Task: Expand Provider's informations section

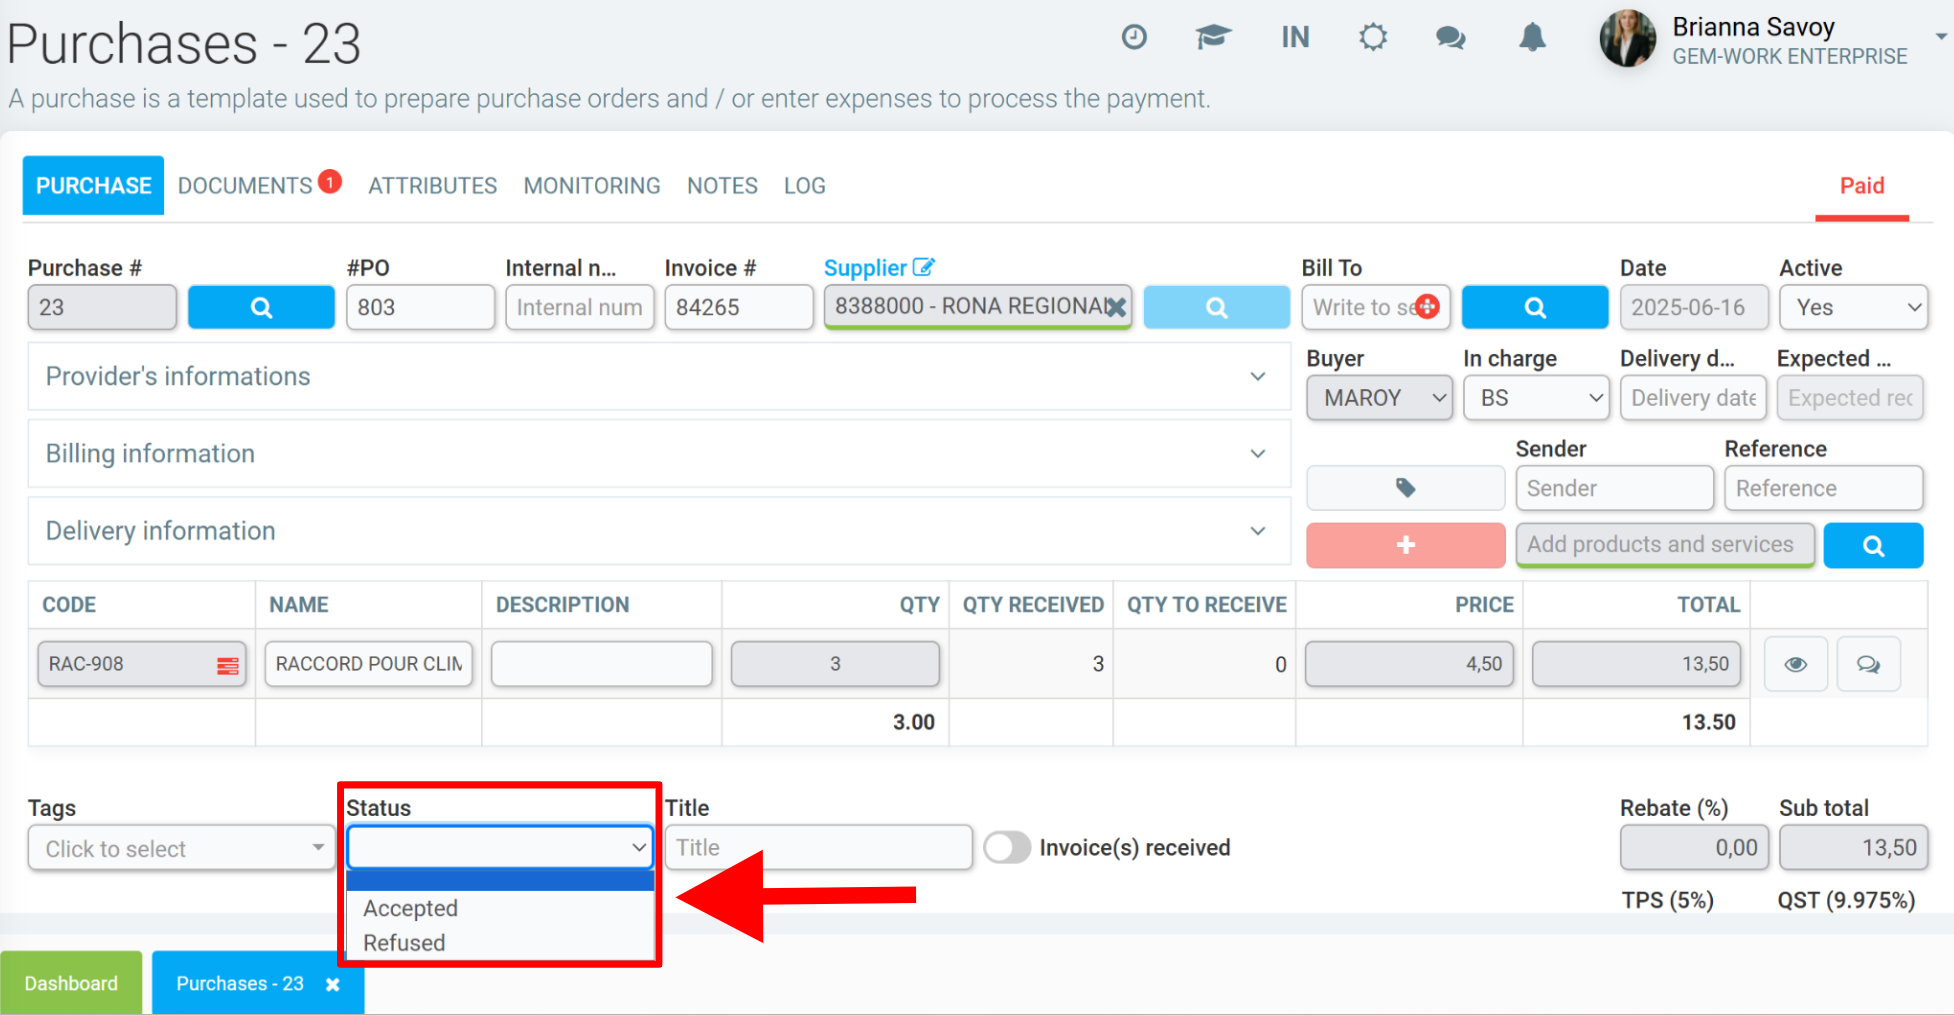Action: coord(659,376)
